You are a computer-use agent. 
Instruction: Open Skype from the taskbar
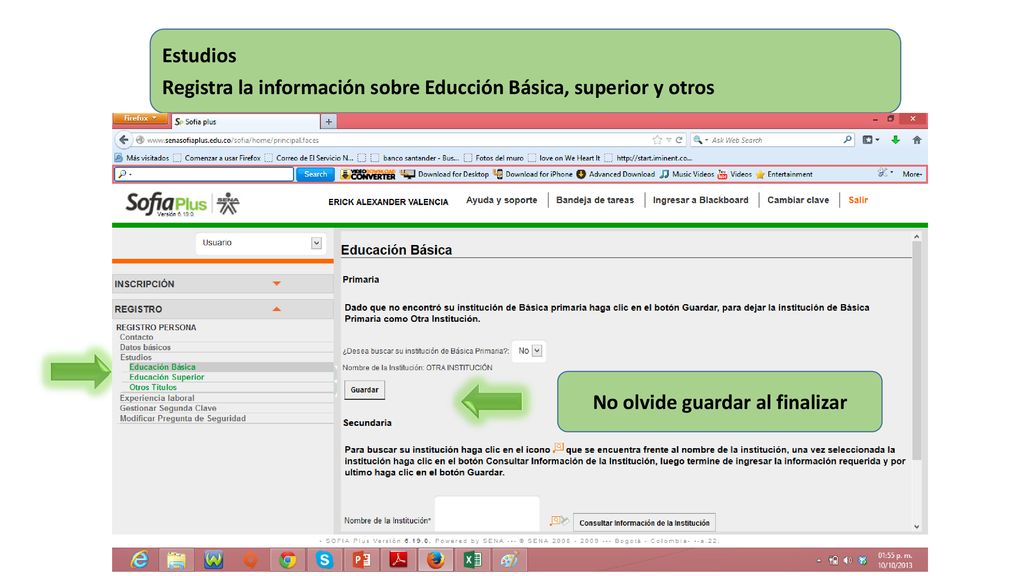click(325, 560)
